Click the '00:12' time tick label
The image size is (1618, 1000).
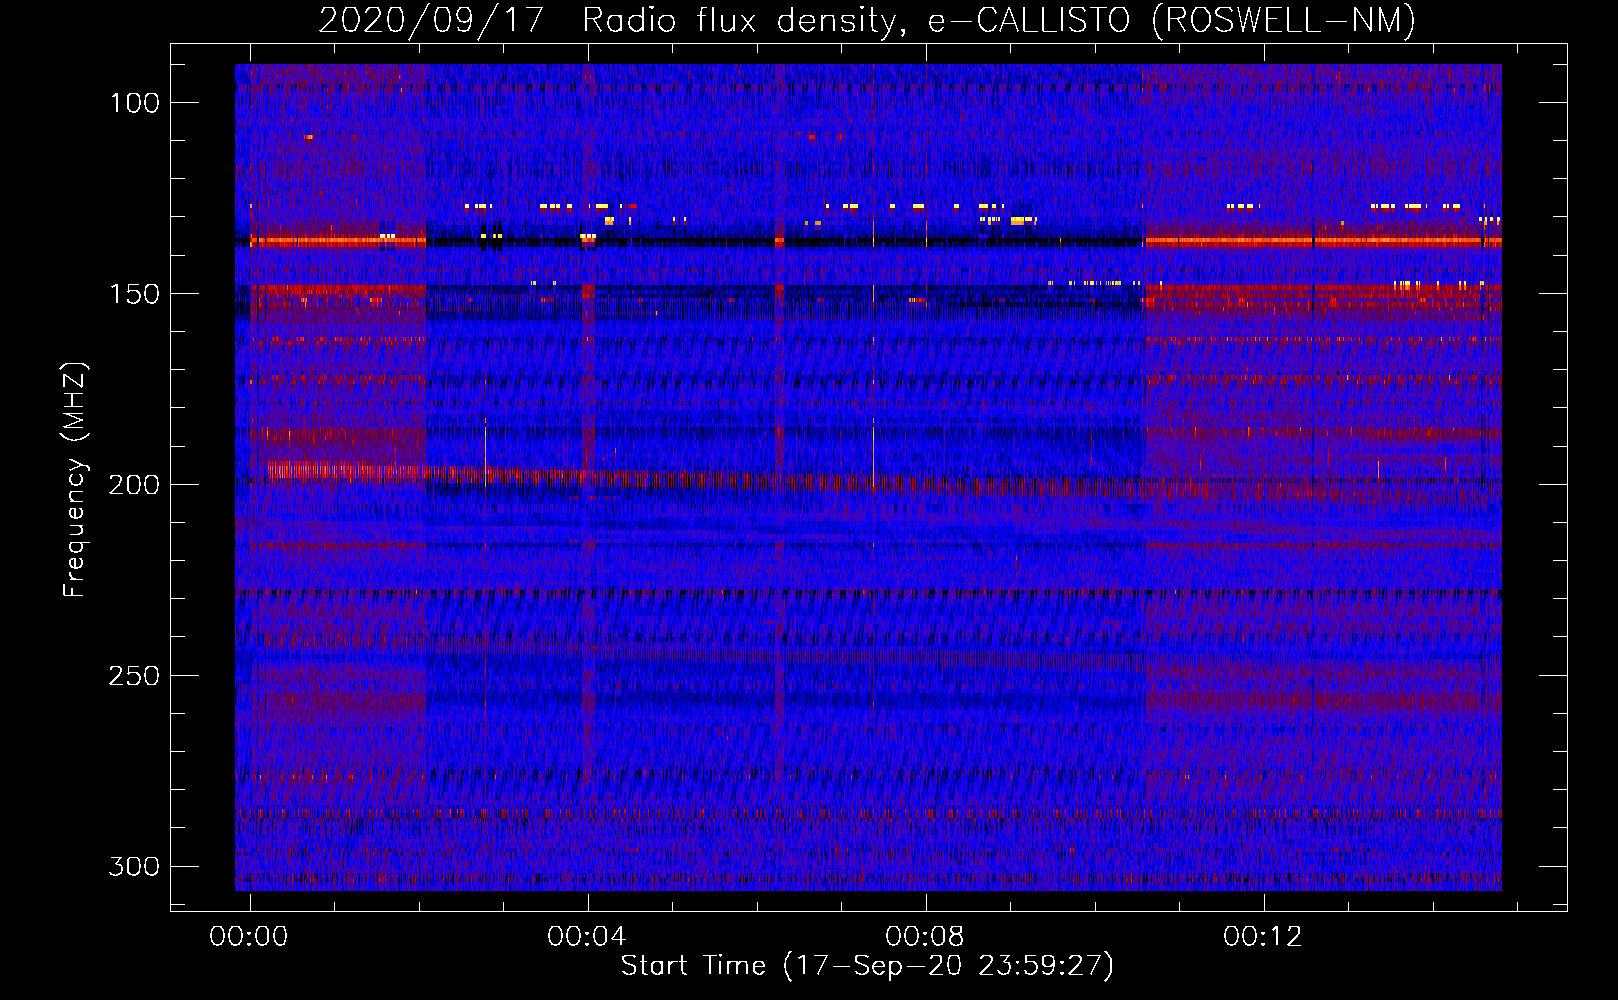[1263, 937]
